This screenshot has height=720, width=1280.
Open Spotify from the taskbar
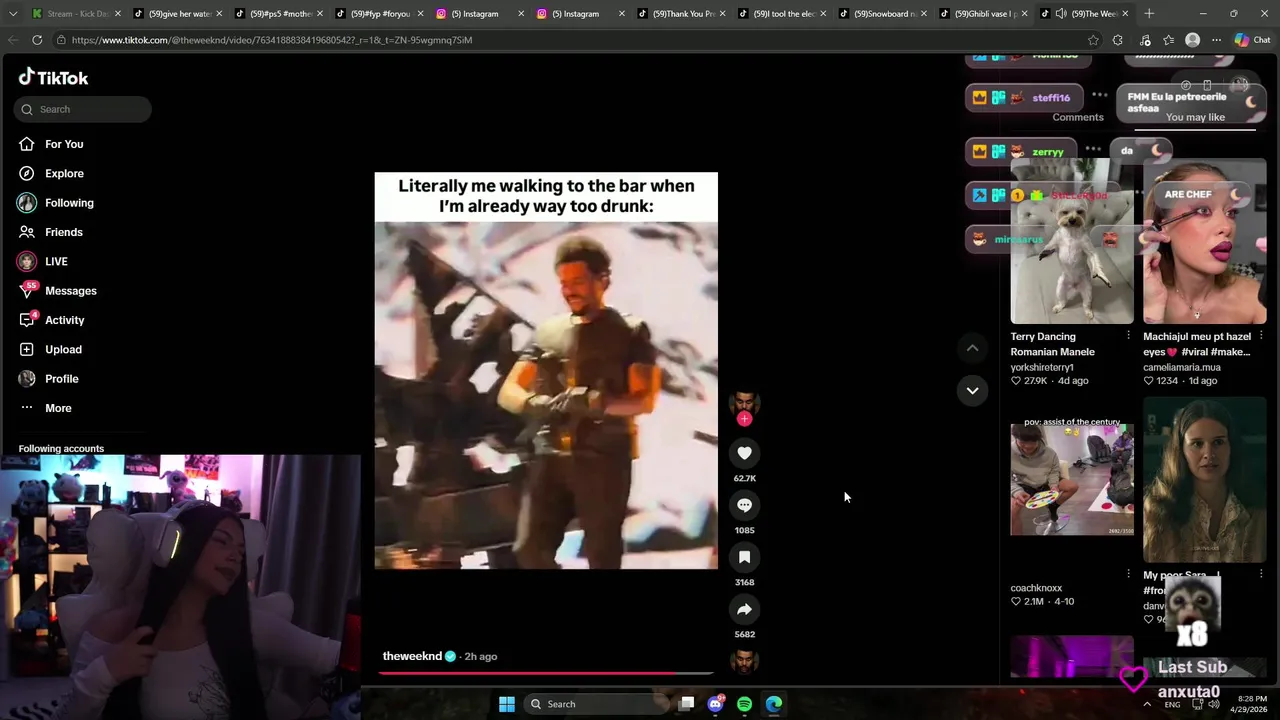point(744,704)
